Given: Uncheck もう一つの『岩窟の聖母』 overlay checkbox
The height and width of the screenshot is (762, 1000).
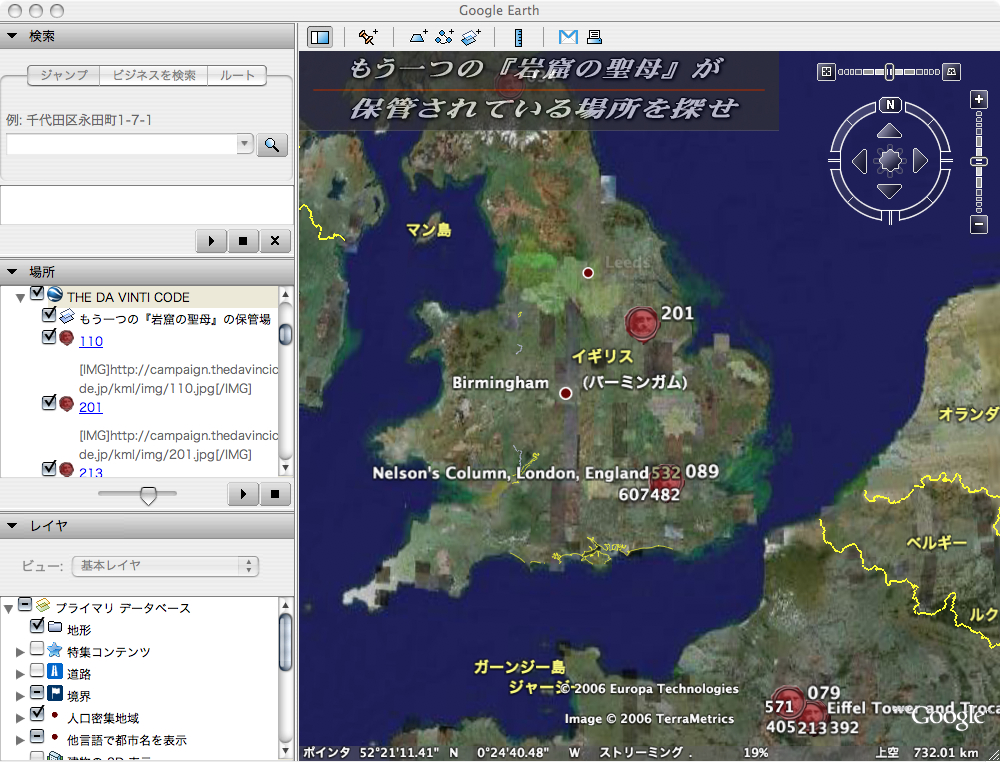Looking at the screenshot, I should pyautogui.click(x=49, y=314).
